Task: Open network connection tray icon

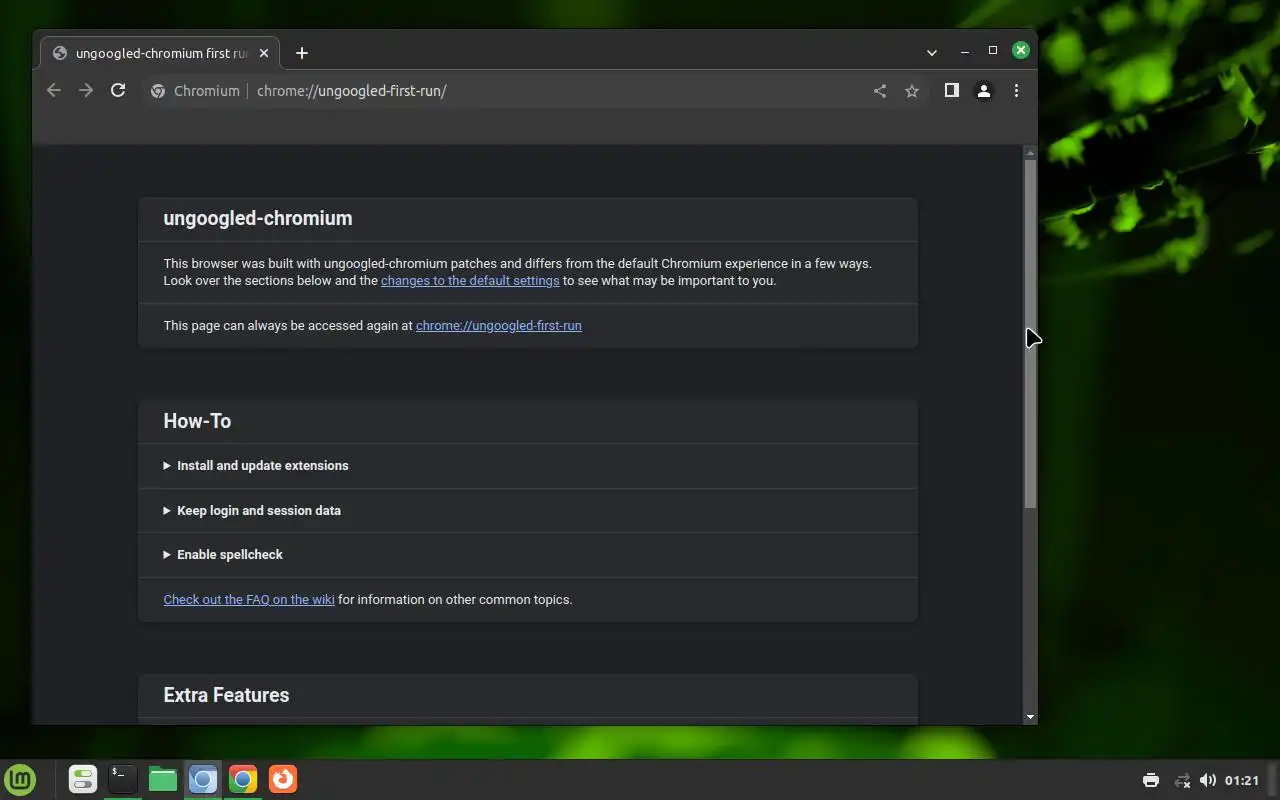Action: [1182, 780]
